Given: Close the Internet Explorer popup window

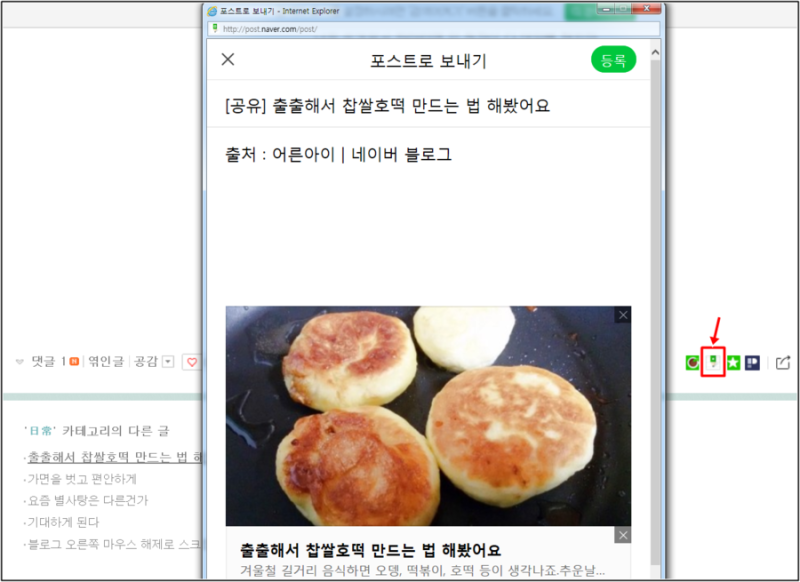Looking at the screenshot, I should (x=646, y=9).
